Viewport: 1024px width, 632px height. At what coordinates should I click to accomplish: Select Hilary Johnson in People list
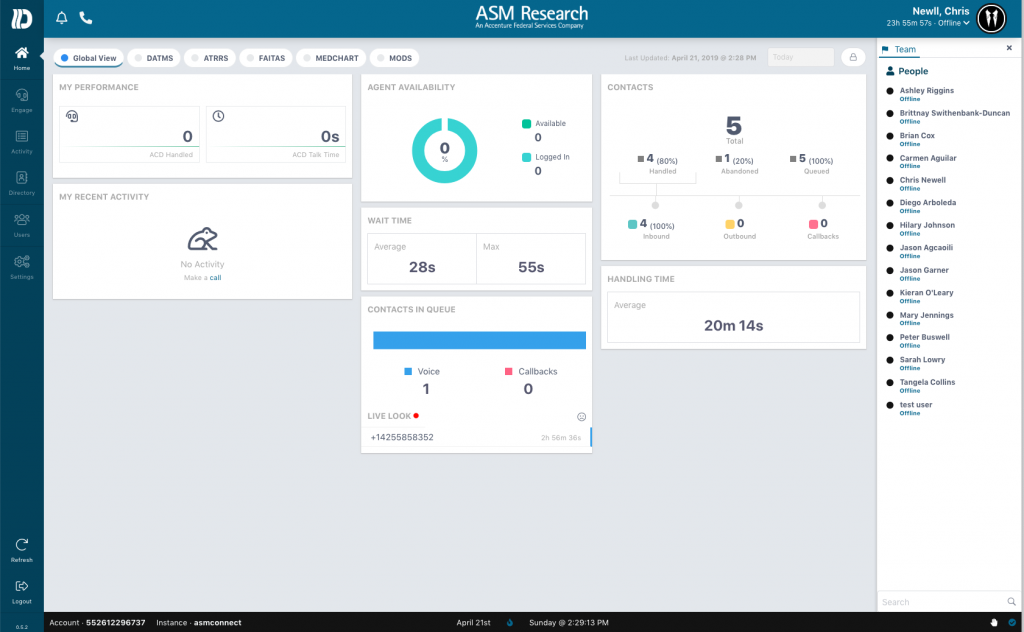pos(927,225)
